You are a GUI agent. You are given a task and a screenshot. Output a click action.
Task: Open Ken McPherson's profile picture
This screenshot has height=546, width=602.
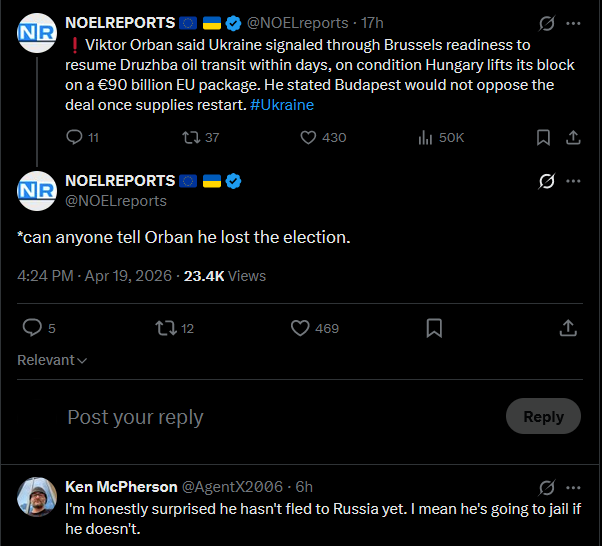[x=37, y=497]
